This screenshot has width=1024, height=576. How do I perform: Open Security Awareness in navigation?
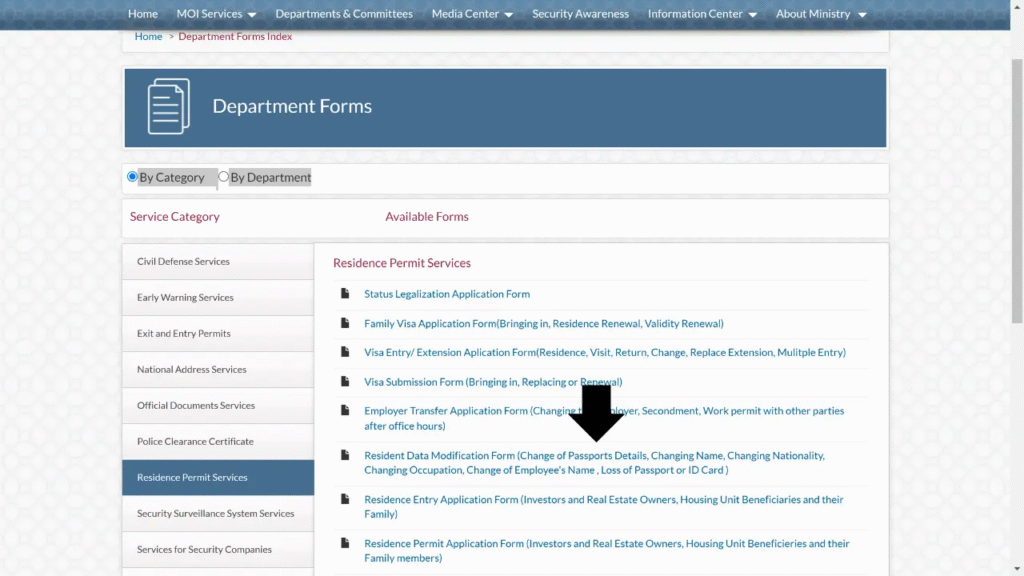[580, 14]
